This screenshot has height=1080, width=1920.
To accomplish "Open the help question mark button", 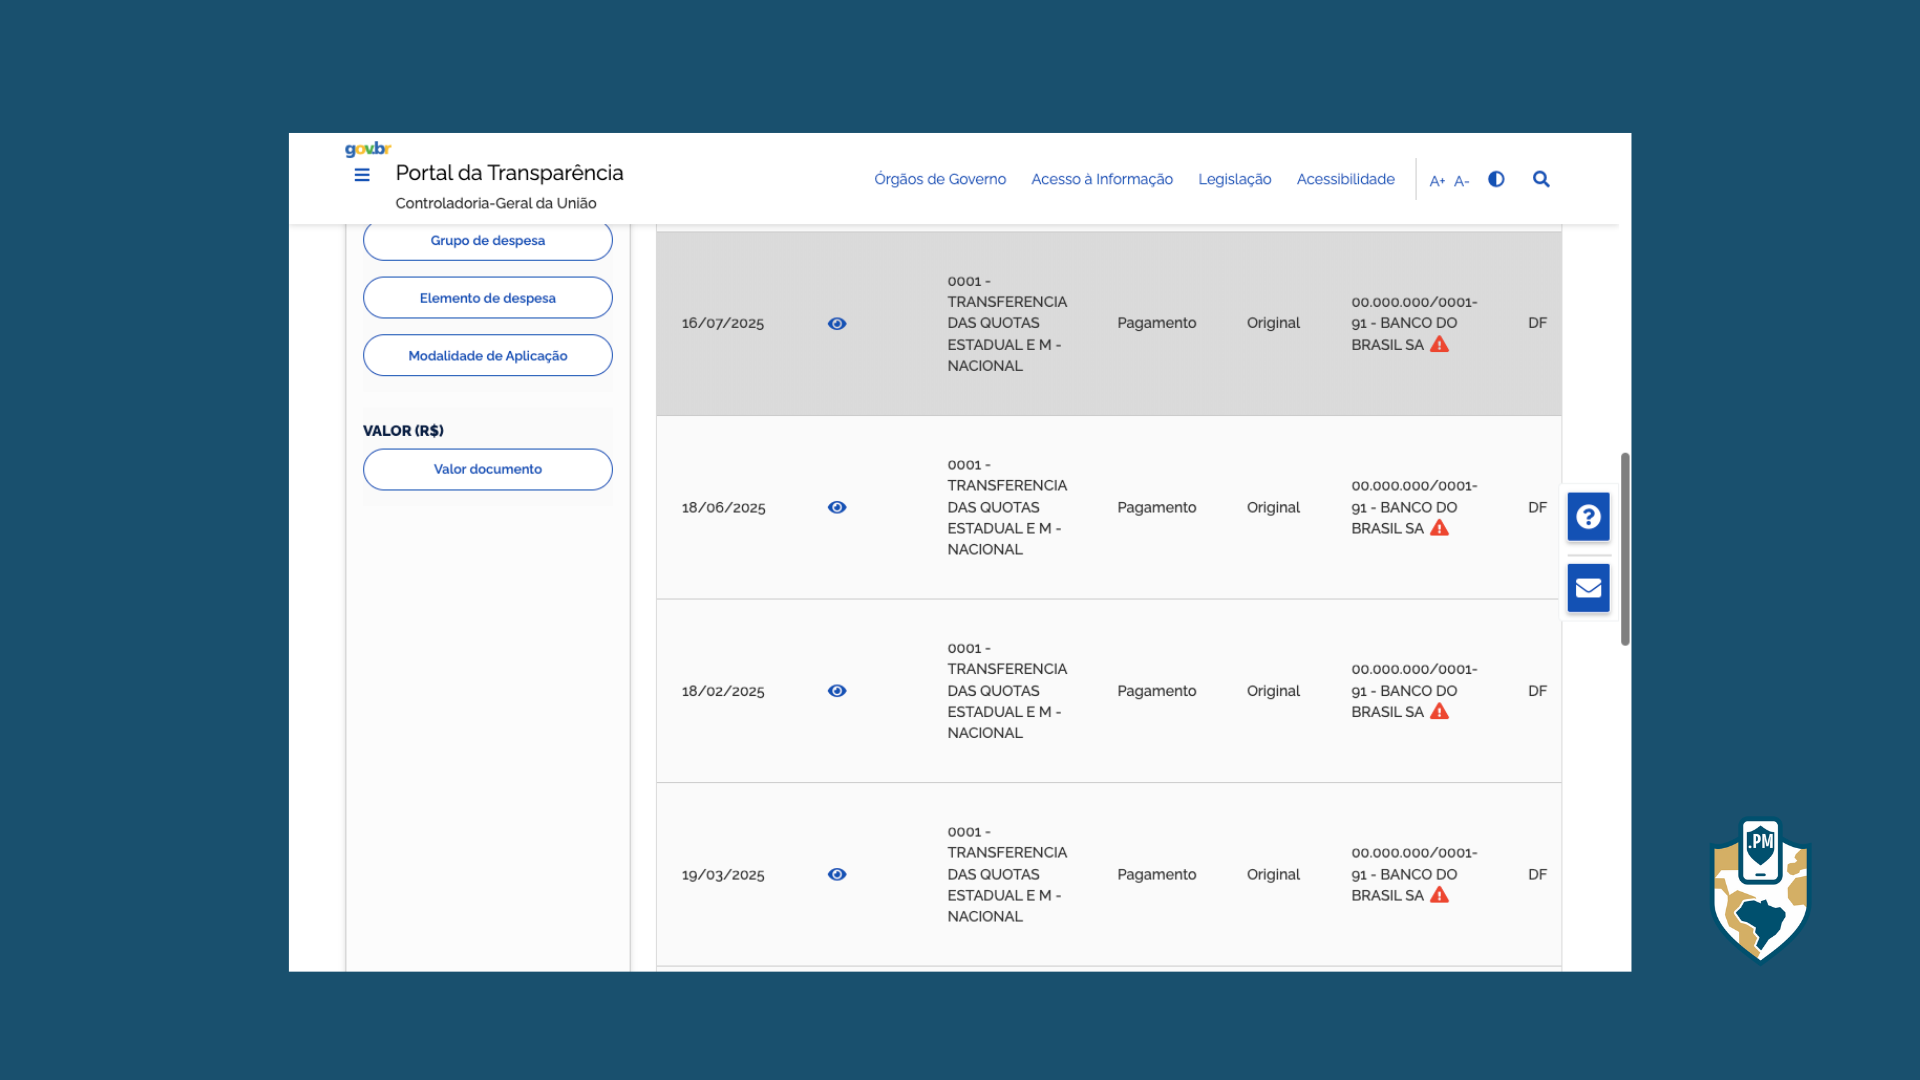I will click(x=1588, y=517).
